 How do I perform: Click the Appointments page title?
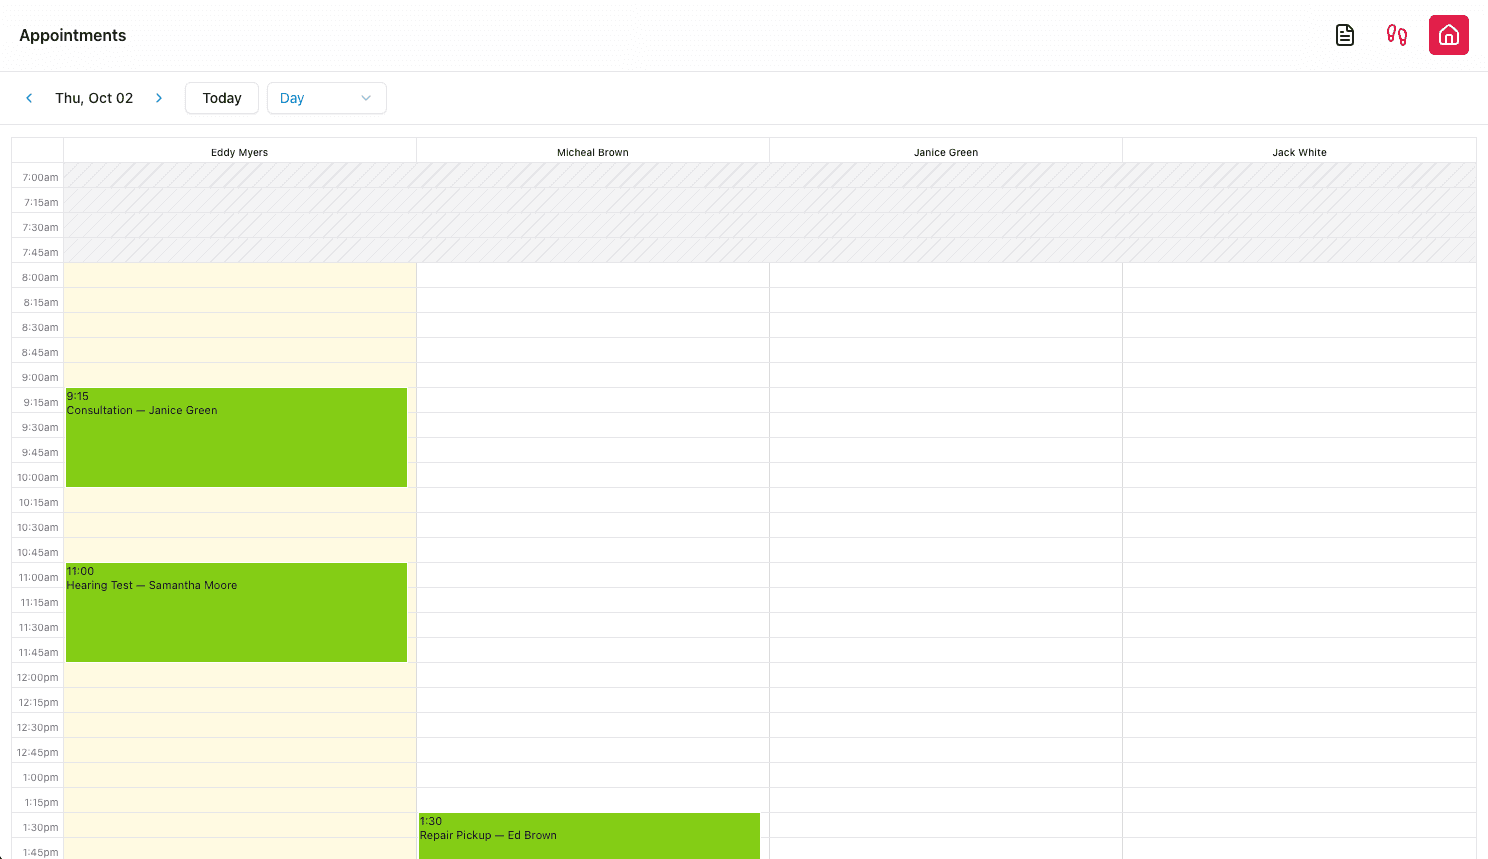(x=73, y=35)
